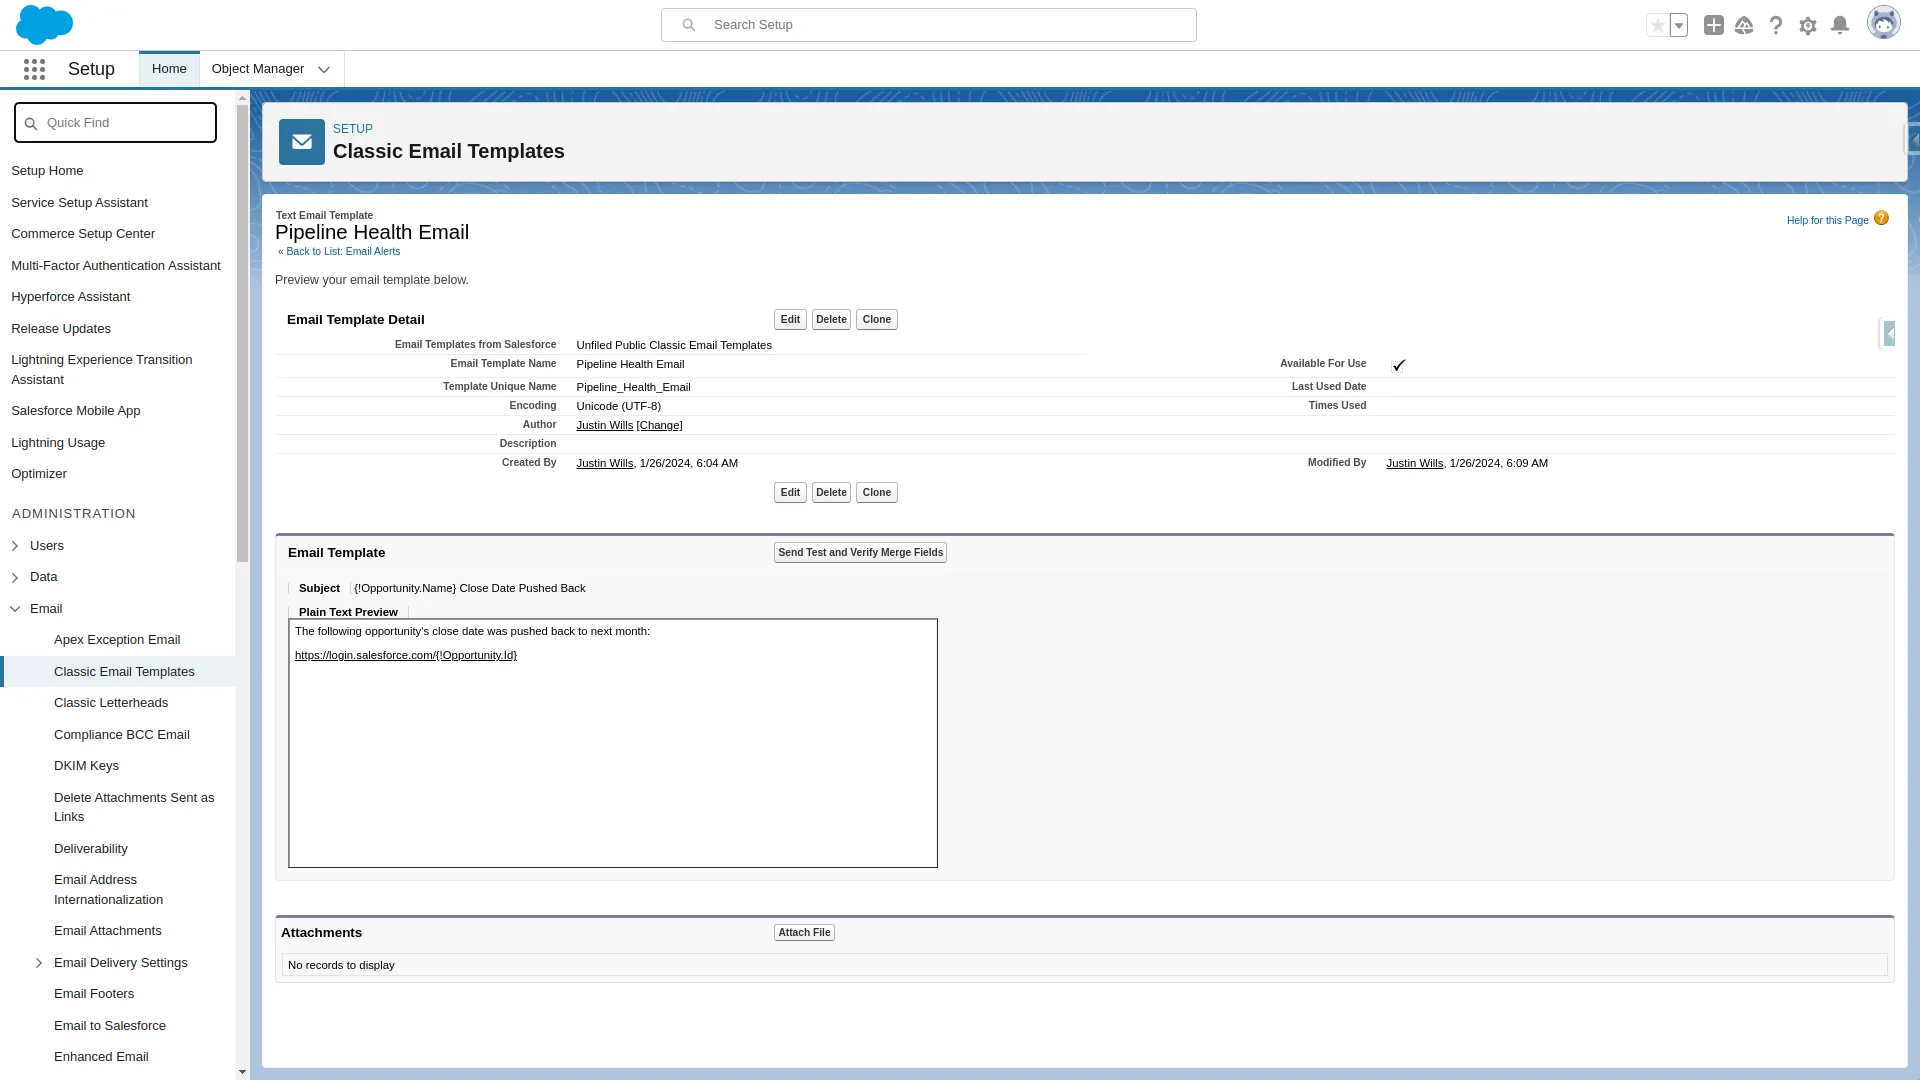
Task: Click the notifications bell icon
Action: tap(1840, 25)
